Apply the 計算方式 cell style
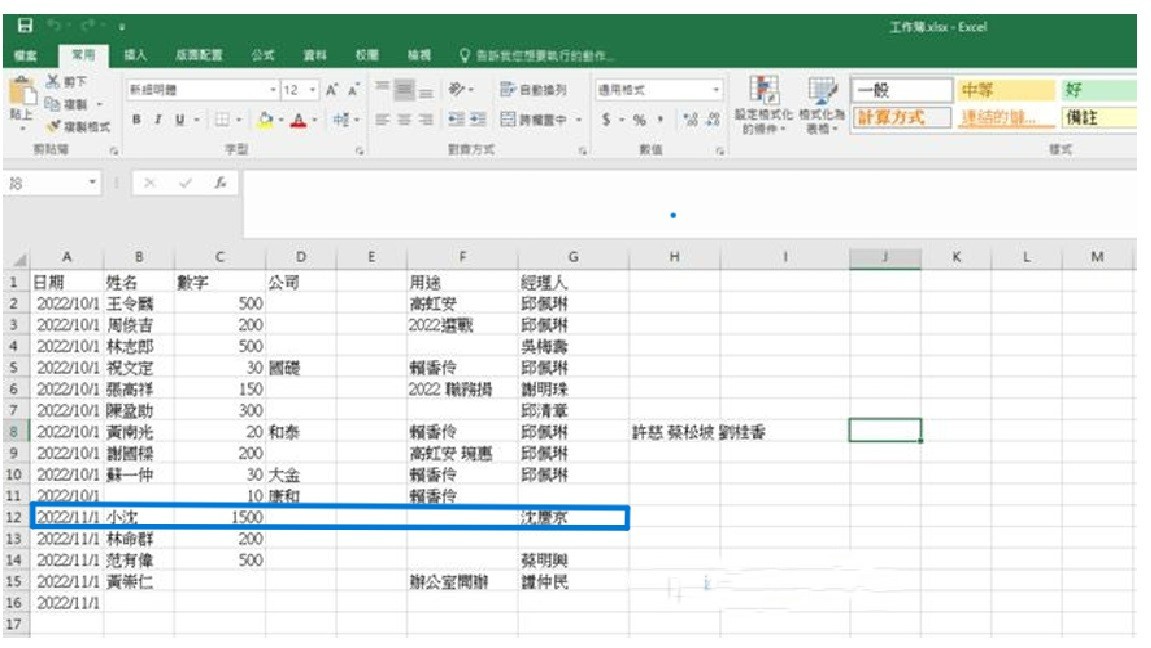This screenshot has height=648, width=1151. click(890, 118)
